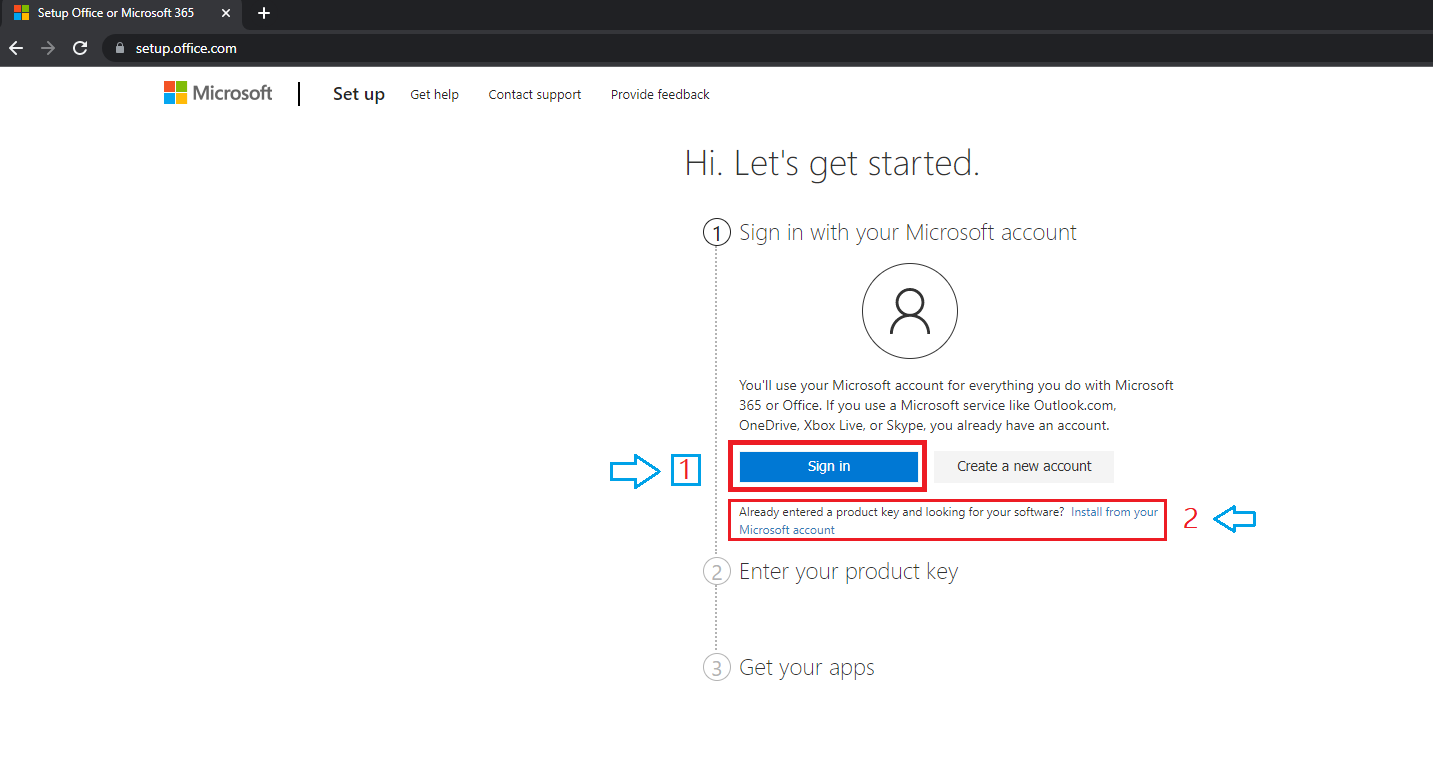Reload the setup.office.com page
Viewport: 1433px width, 764px height.
(81, 48)
